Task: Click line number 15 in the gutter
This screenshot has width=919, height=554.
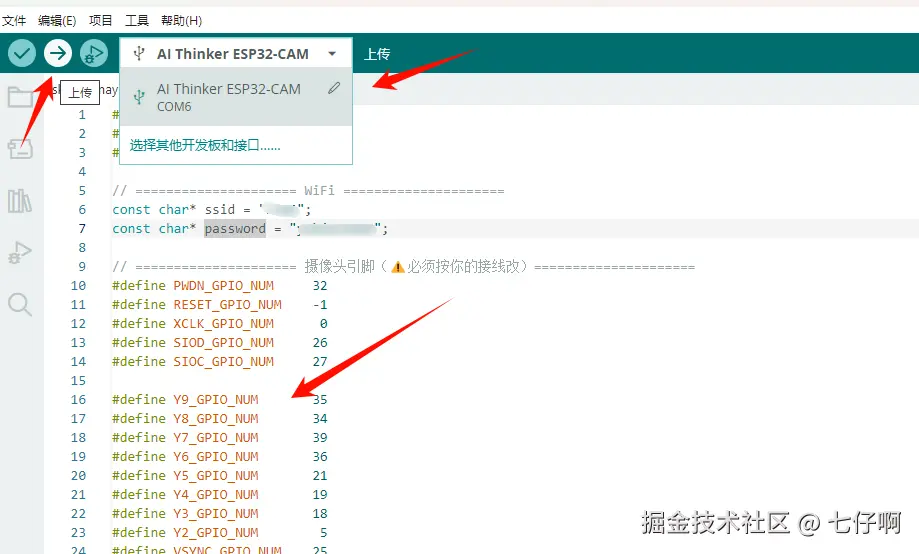Action: pyautogui.click(x=79, y=380)
